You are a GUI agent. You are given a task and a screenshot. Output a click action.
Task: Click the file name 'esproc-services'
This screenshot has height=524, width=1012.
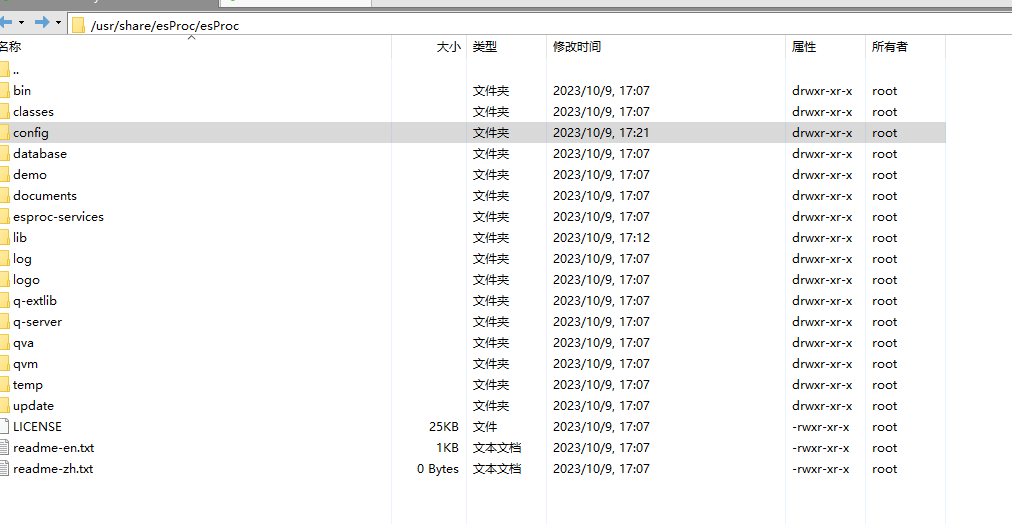pos(59,217)
